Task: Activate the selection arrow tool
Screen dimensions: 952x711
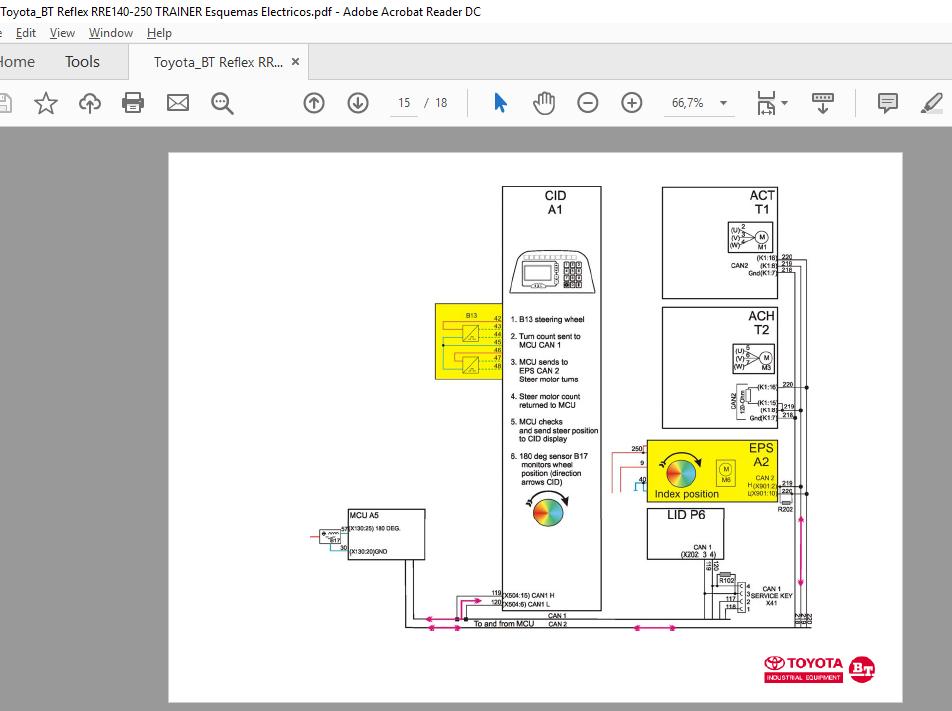Action: [501, 103]
